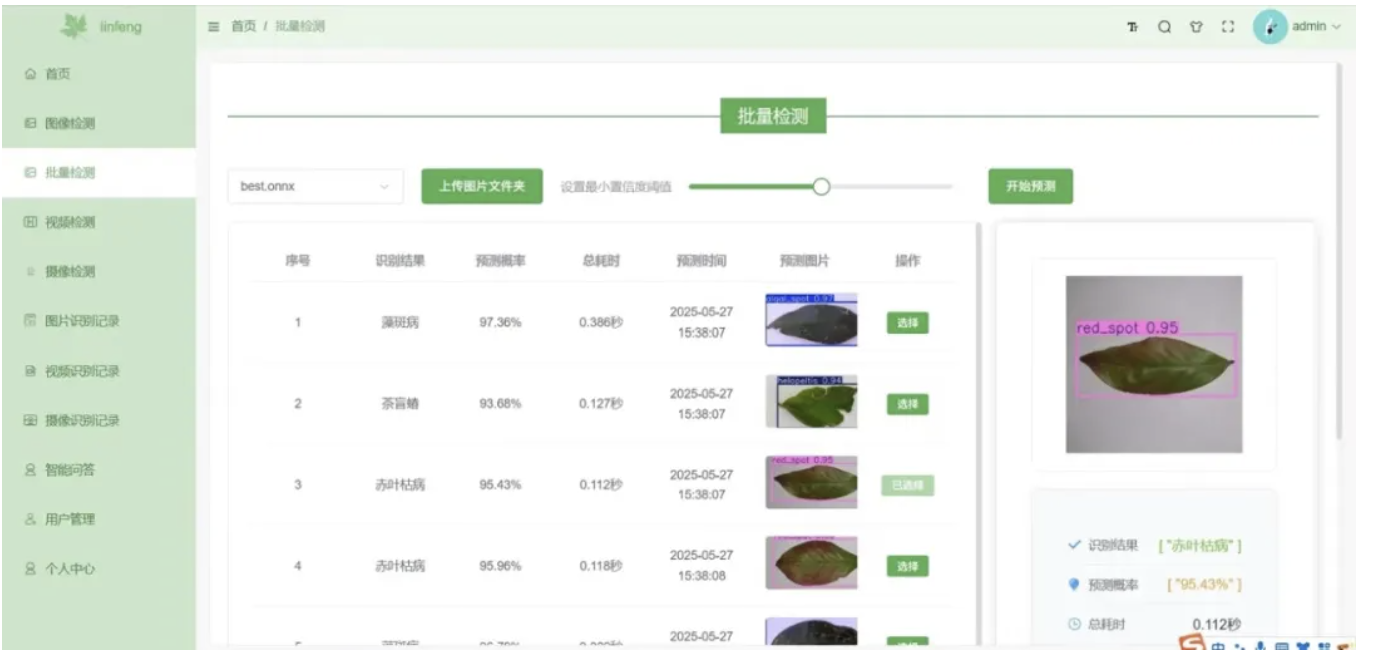The width and height of the screenshot is (1376, 654).
Task: Open row 4 leaf thumbnail
Action: click(811, 563)
